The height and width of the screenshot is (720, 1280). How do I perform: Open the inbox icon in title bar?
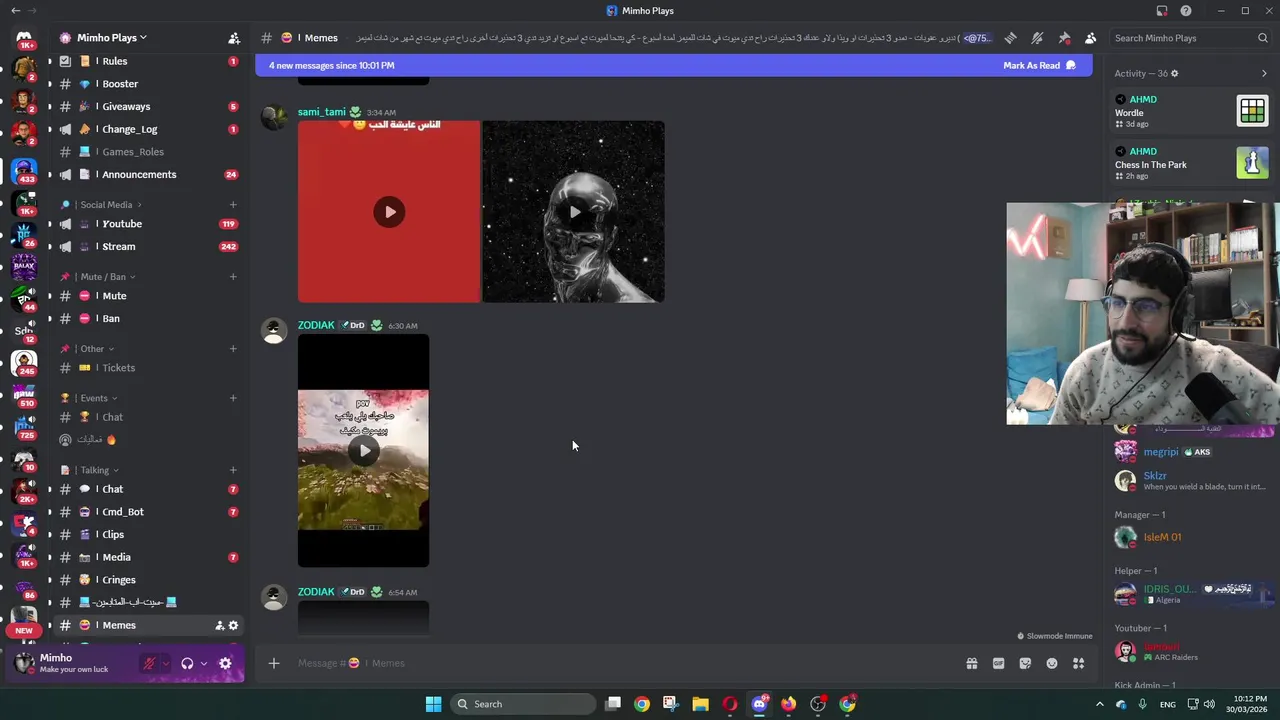(1162, 11)
